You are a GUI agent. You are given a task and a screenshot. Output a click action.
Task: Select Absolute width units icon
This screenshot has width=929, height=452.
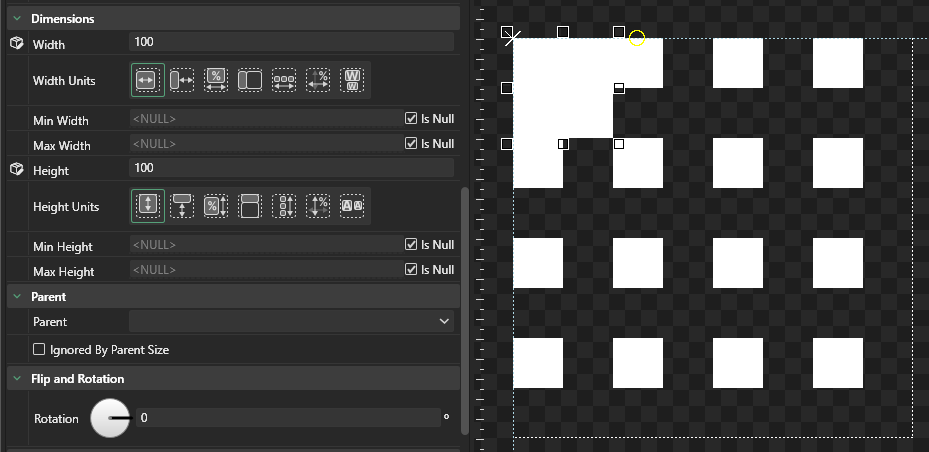147,80
